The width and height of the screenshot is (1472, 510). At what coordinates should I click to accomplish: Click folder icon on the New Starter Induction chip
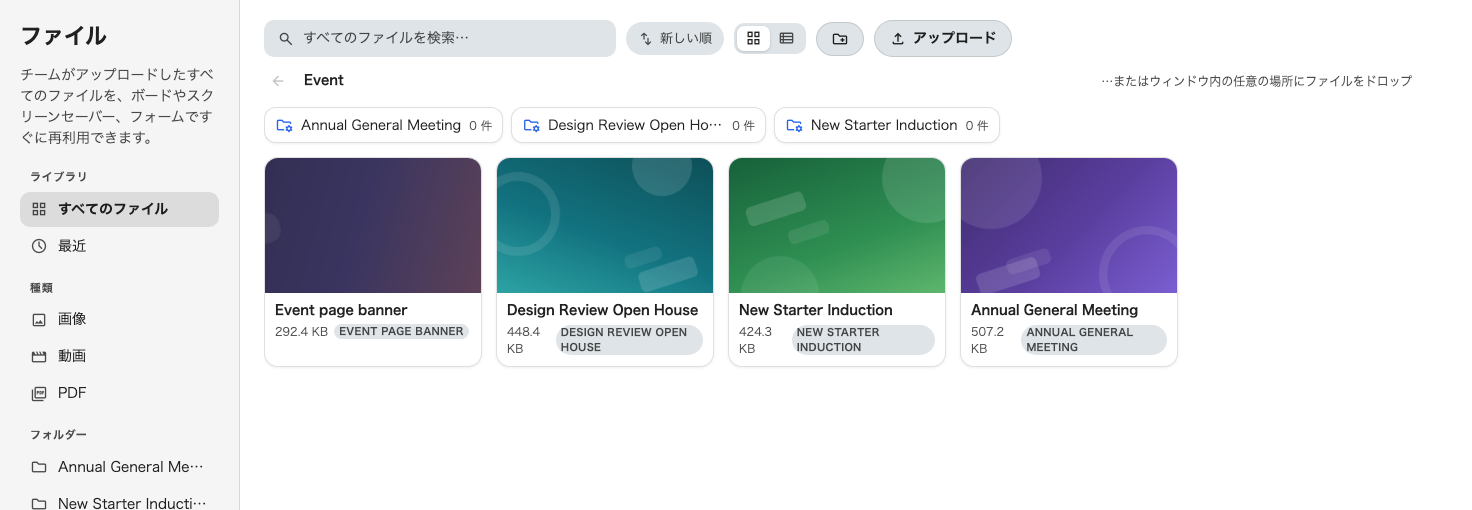(x=794, y=125)
